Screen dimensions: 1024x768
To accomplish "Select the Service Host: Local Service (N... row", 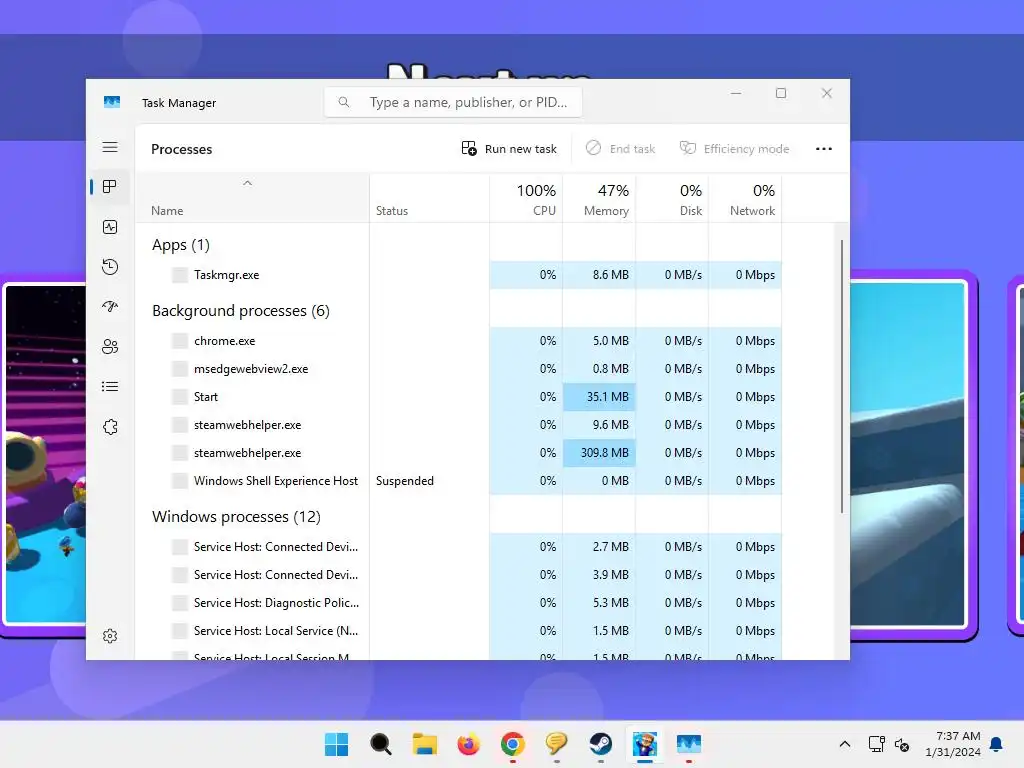I will point(458,631).
